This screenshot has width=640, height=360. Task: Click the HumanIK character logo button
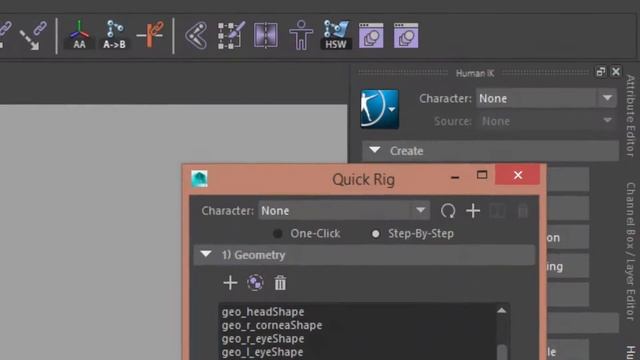tap(380, 109)
